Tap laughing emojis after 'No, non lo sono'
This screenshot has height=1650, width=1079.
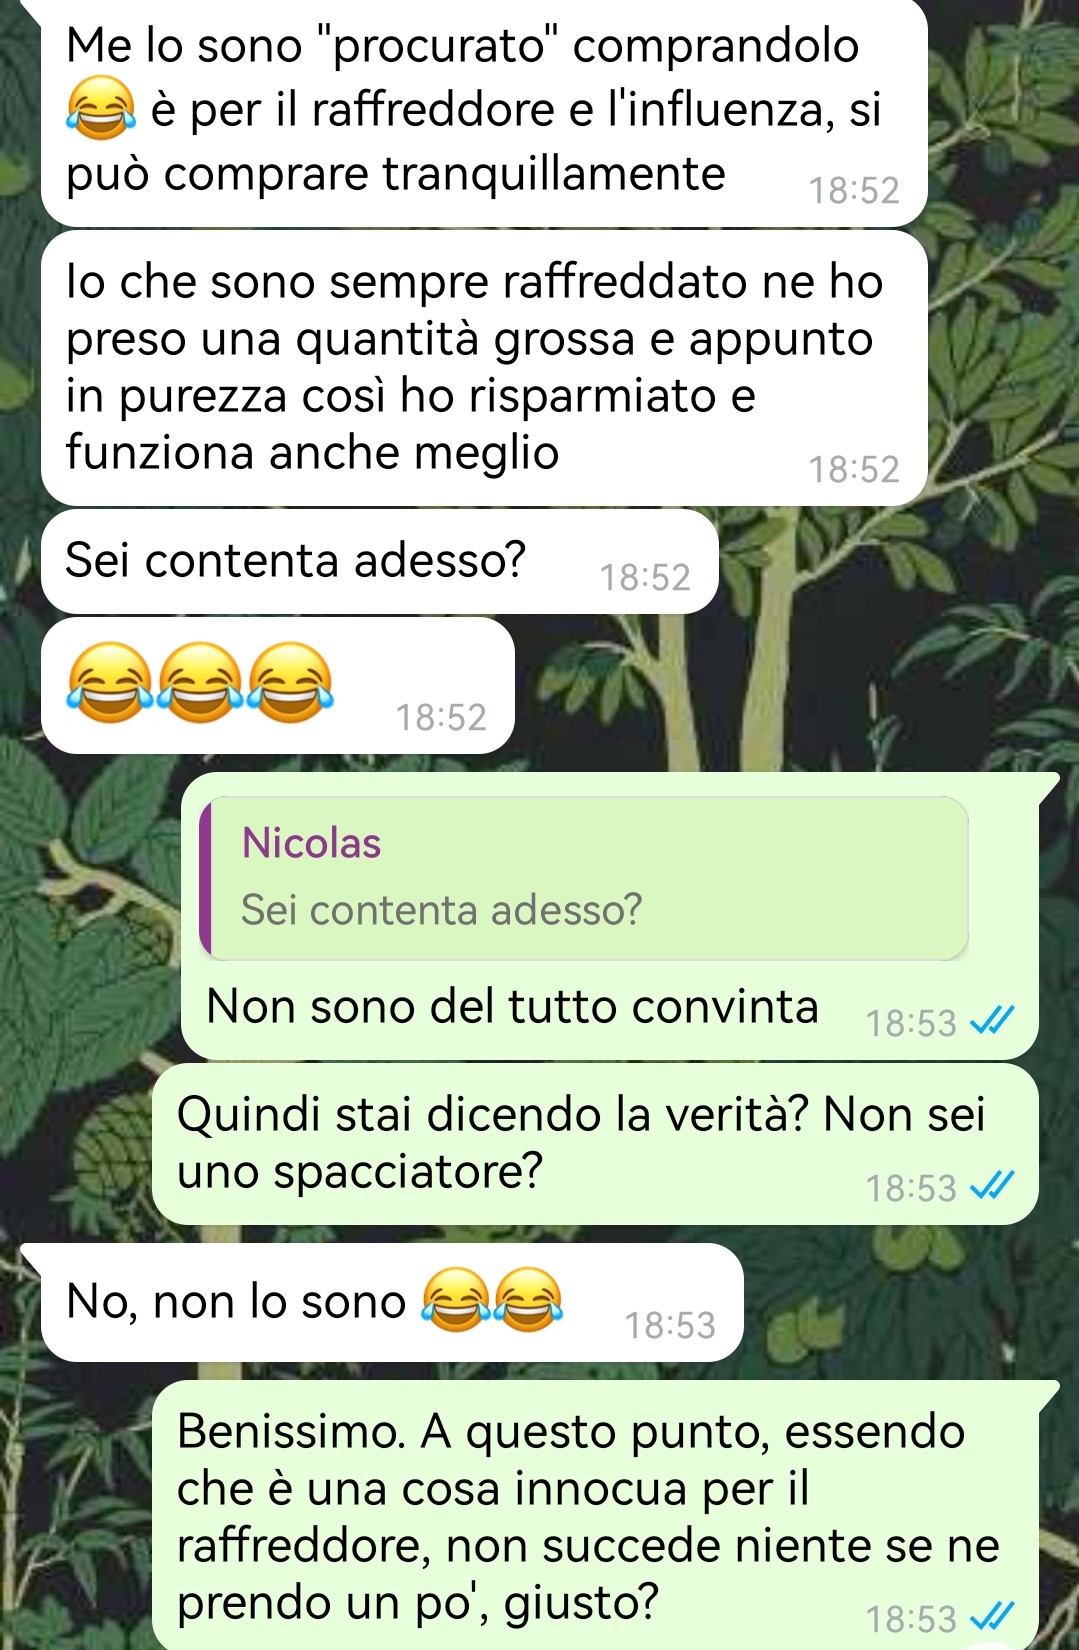[x=492, y=1299]
